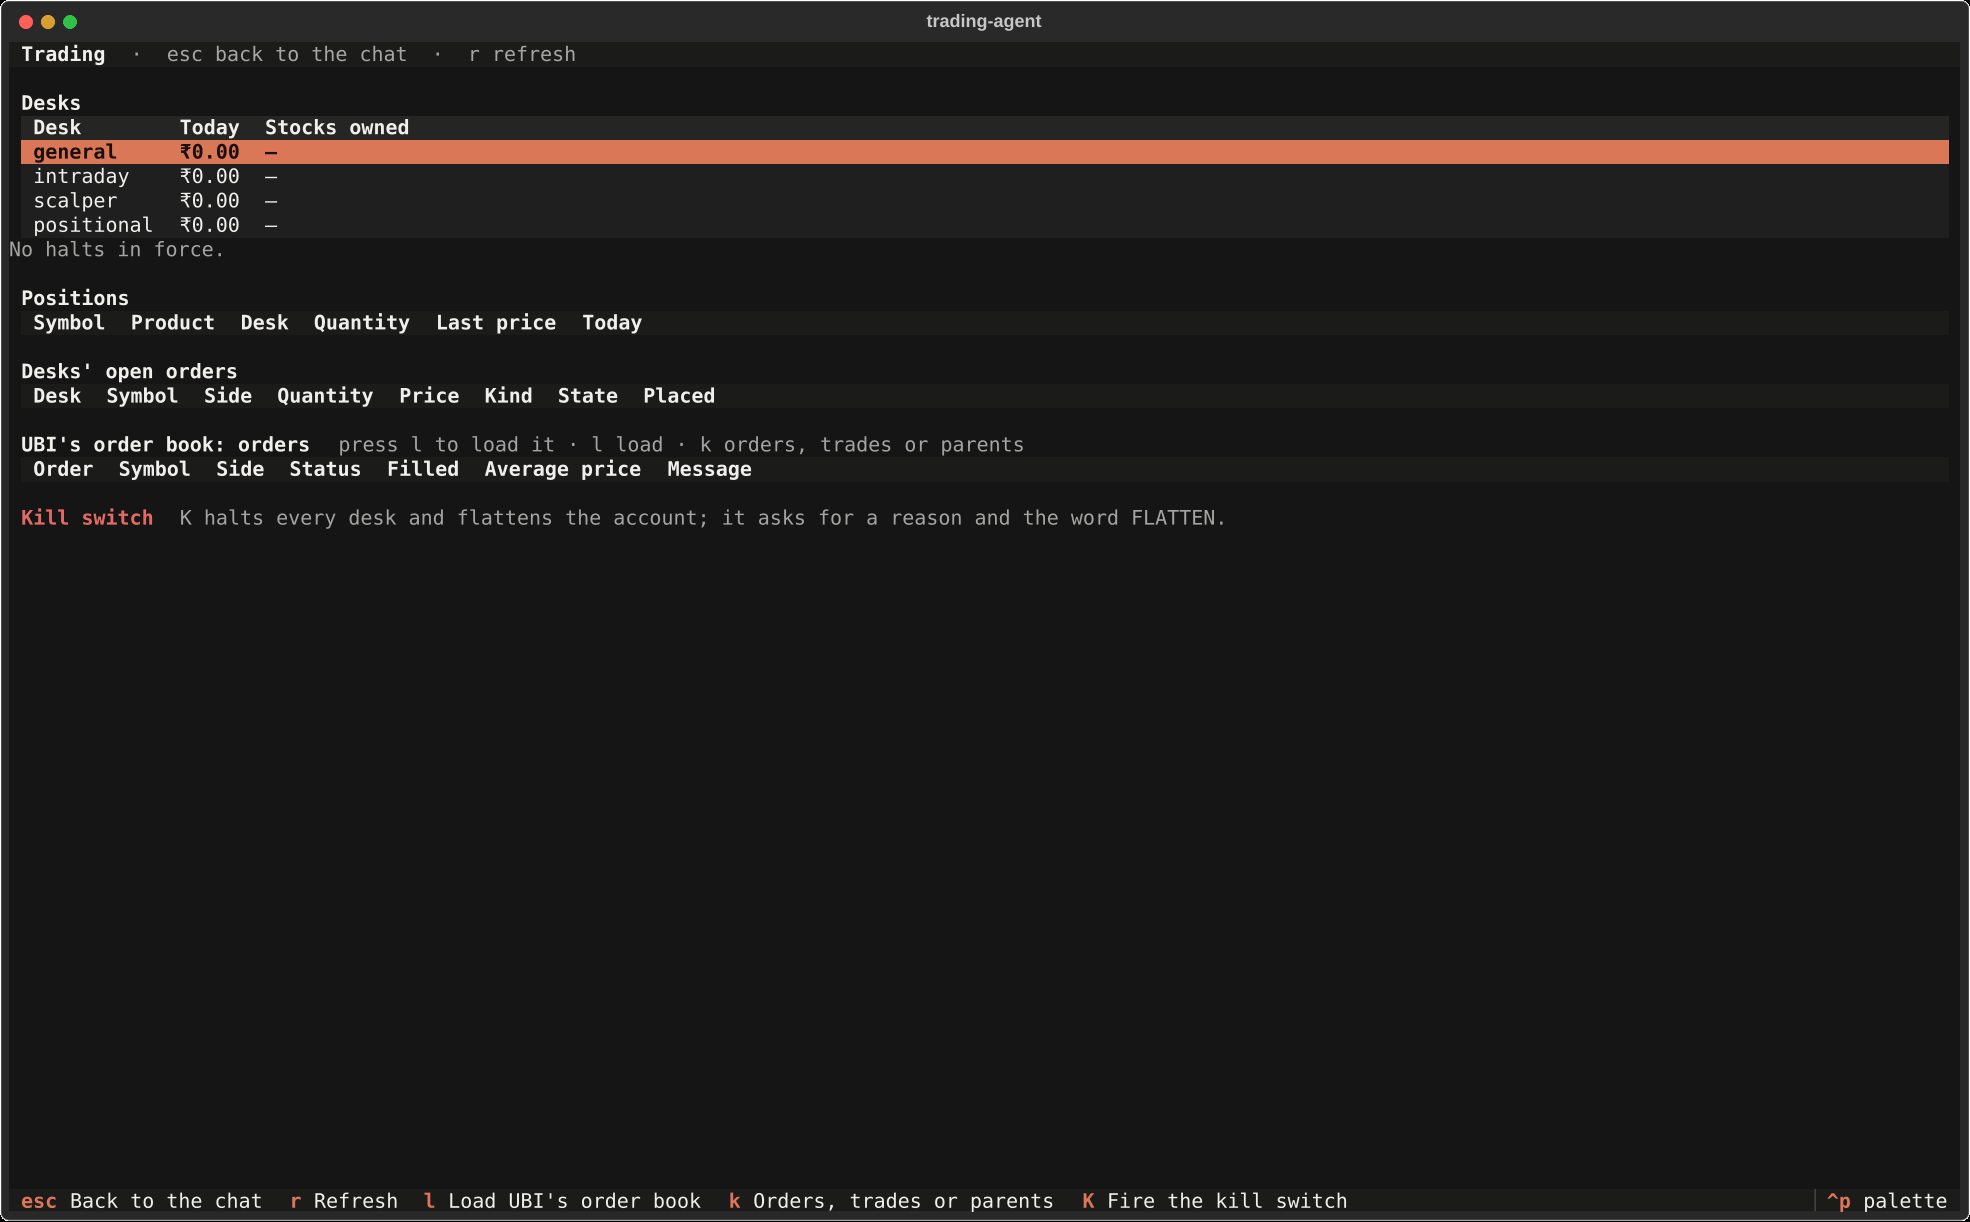Select the positional desk row
The height and width of the screenshot is (1222, 1970).
pyautogui.click(x=985, y=226)
